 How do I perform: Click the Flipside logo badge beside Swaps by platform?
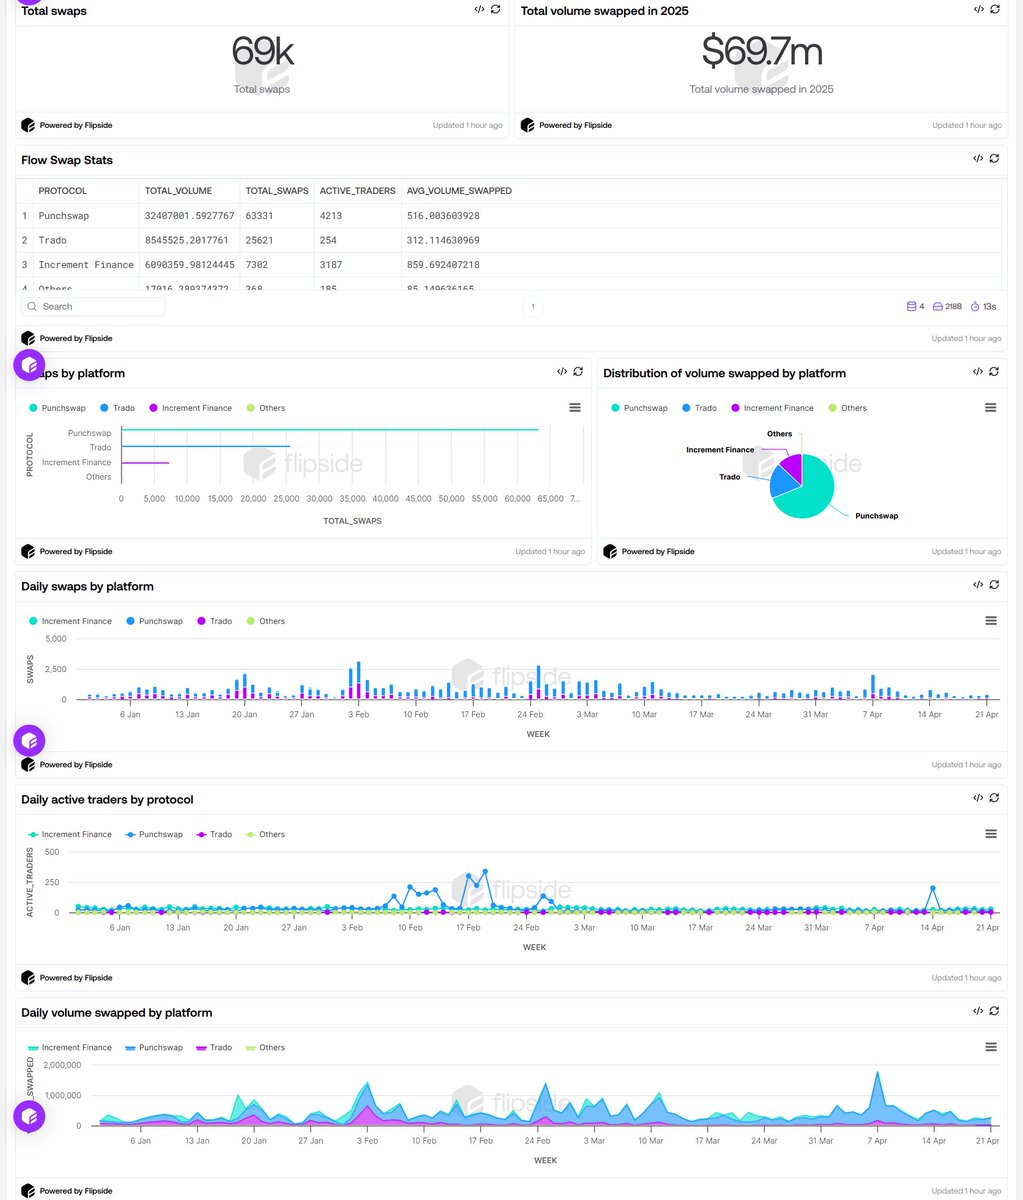[x=29, y=364]
